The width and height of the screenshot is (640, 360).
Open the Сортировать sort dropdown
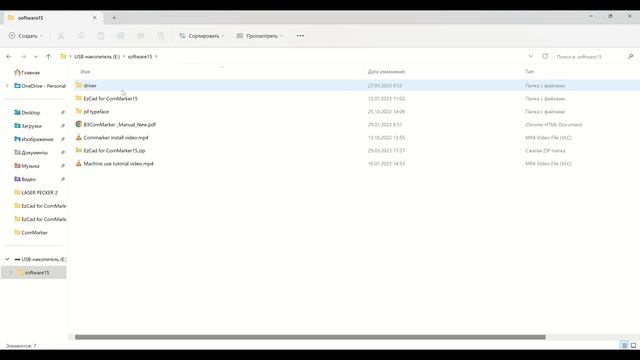pos(202,36)
